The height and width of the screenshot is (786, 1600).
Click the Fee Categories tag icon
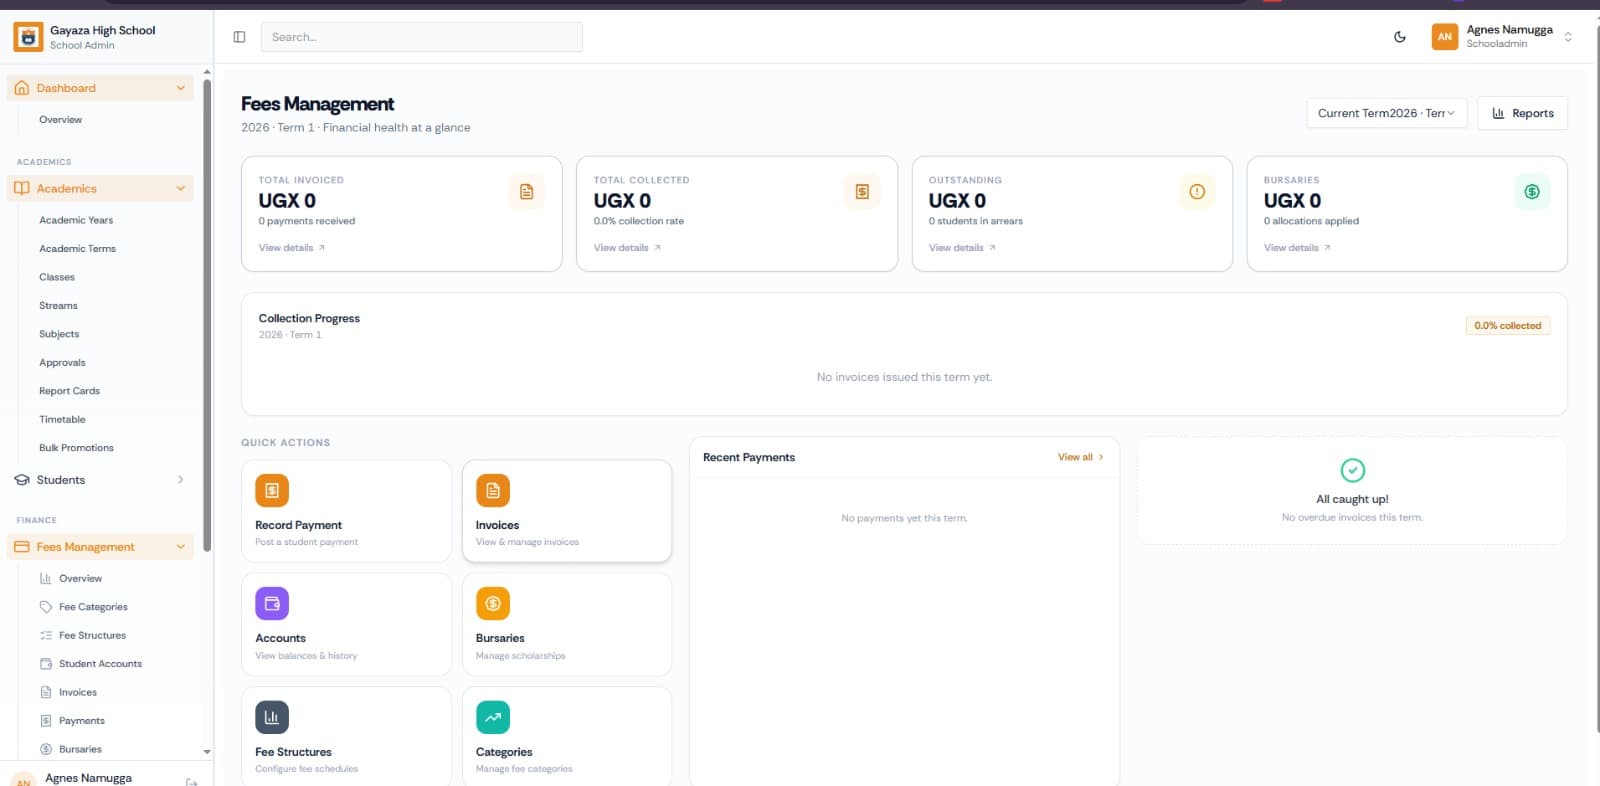click(46, 607)
